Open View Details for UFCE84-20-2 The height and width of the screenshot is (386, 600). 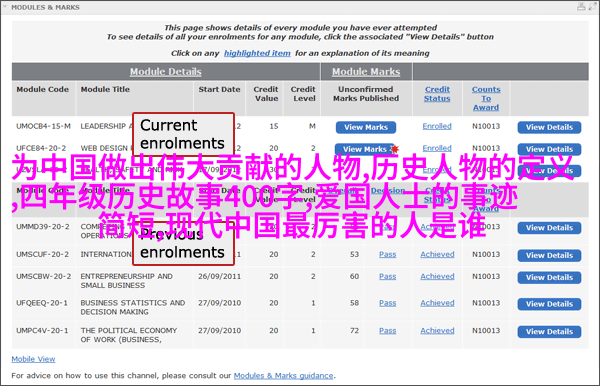tap(549, 149)
